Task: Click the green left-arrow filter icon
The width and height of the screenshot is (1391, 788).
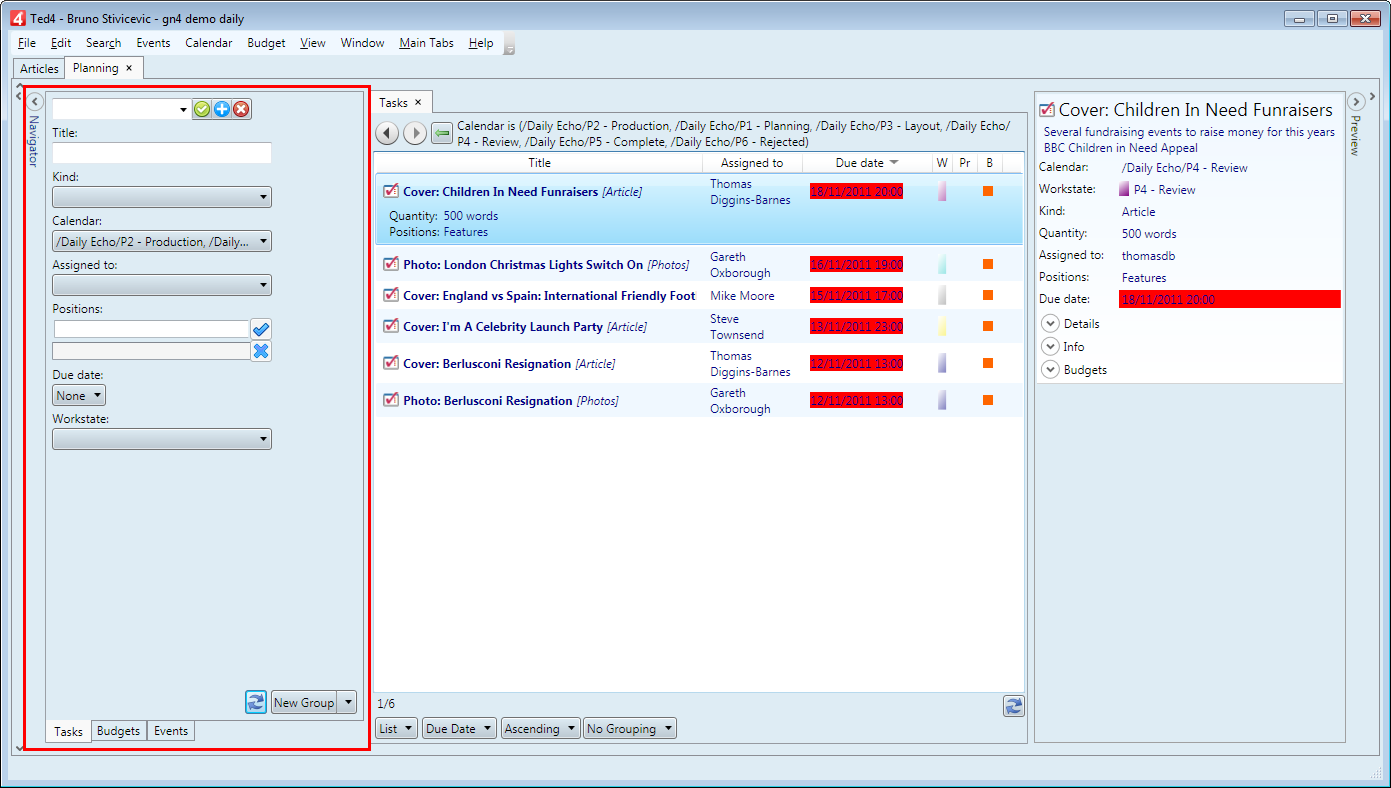Action: [442, 133]
